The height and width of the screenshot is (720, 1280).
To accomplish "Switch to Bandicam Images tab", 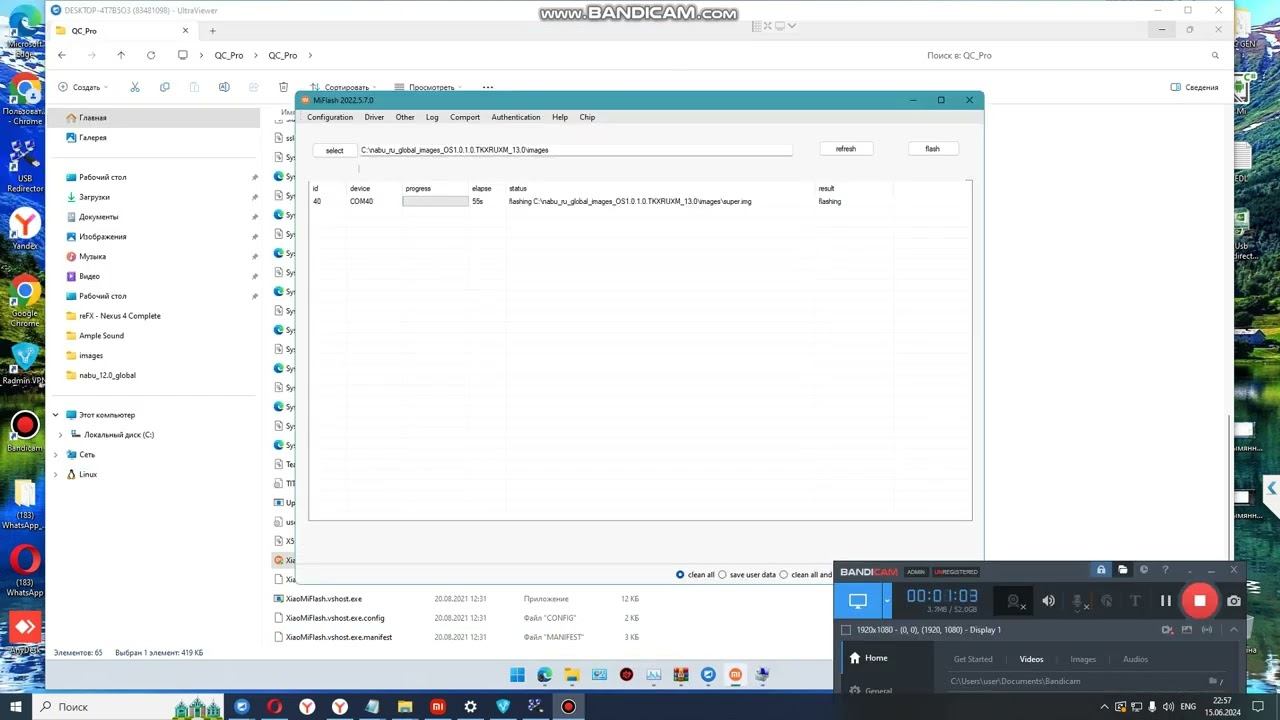I will 1083,659.
